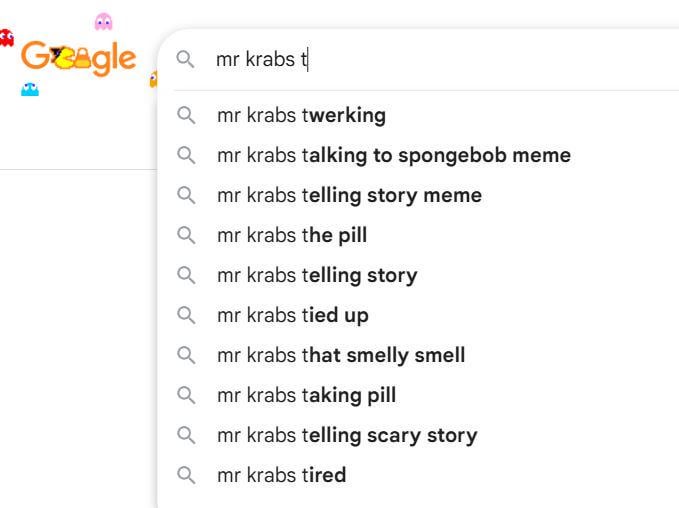Select suggestion "mr krabs twerking"

tap(301, 116)
